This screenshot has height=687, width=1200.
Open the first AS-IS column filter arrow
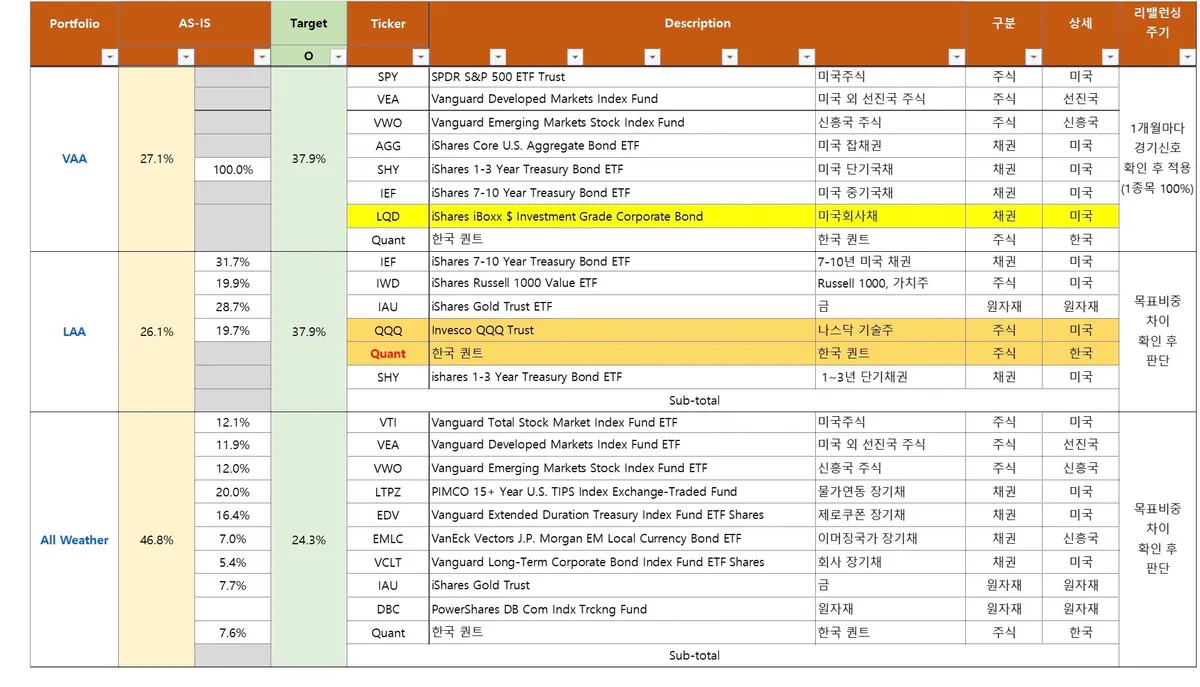(x=185, y=57)
